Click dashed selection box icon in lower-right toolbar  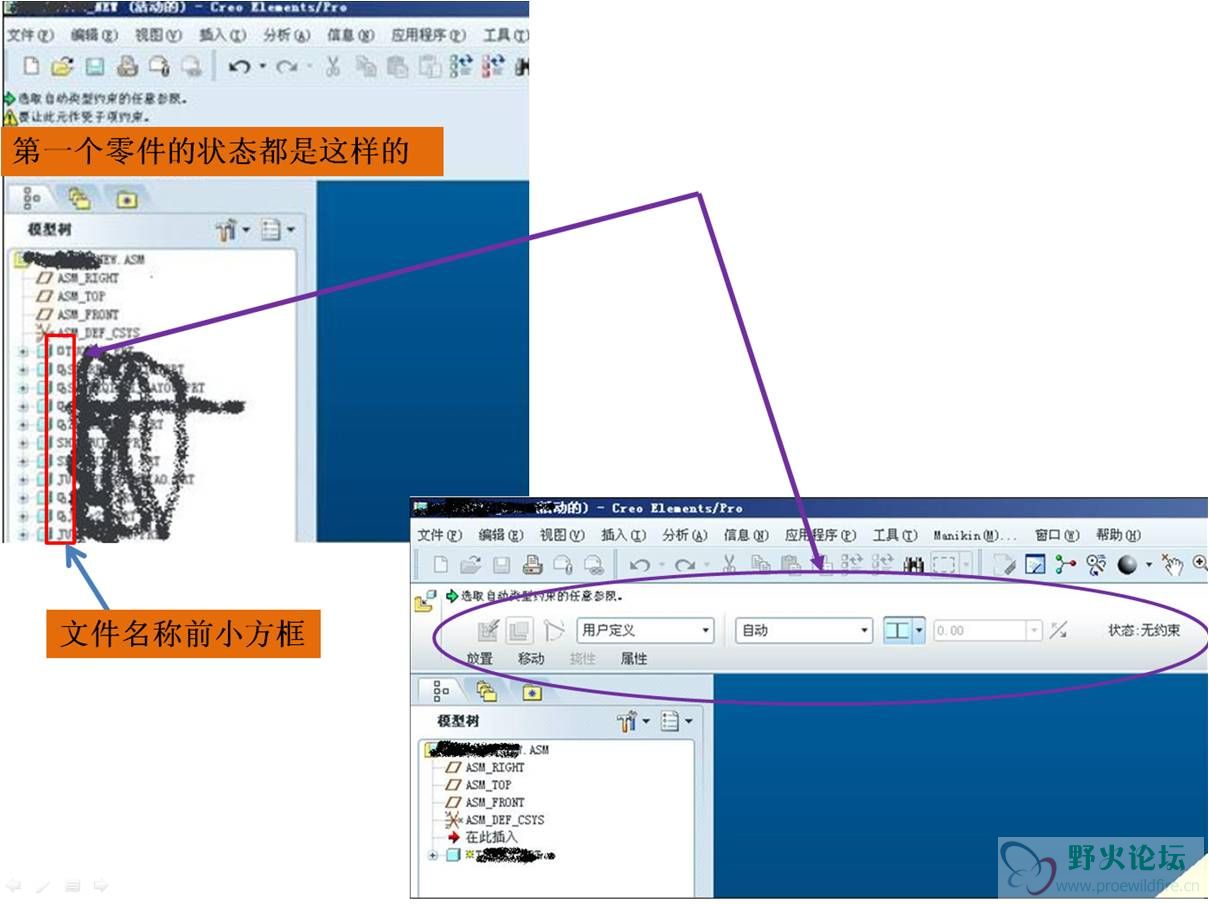pos(943,565)
